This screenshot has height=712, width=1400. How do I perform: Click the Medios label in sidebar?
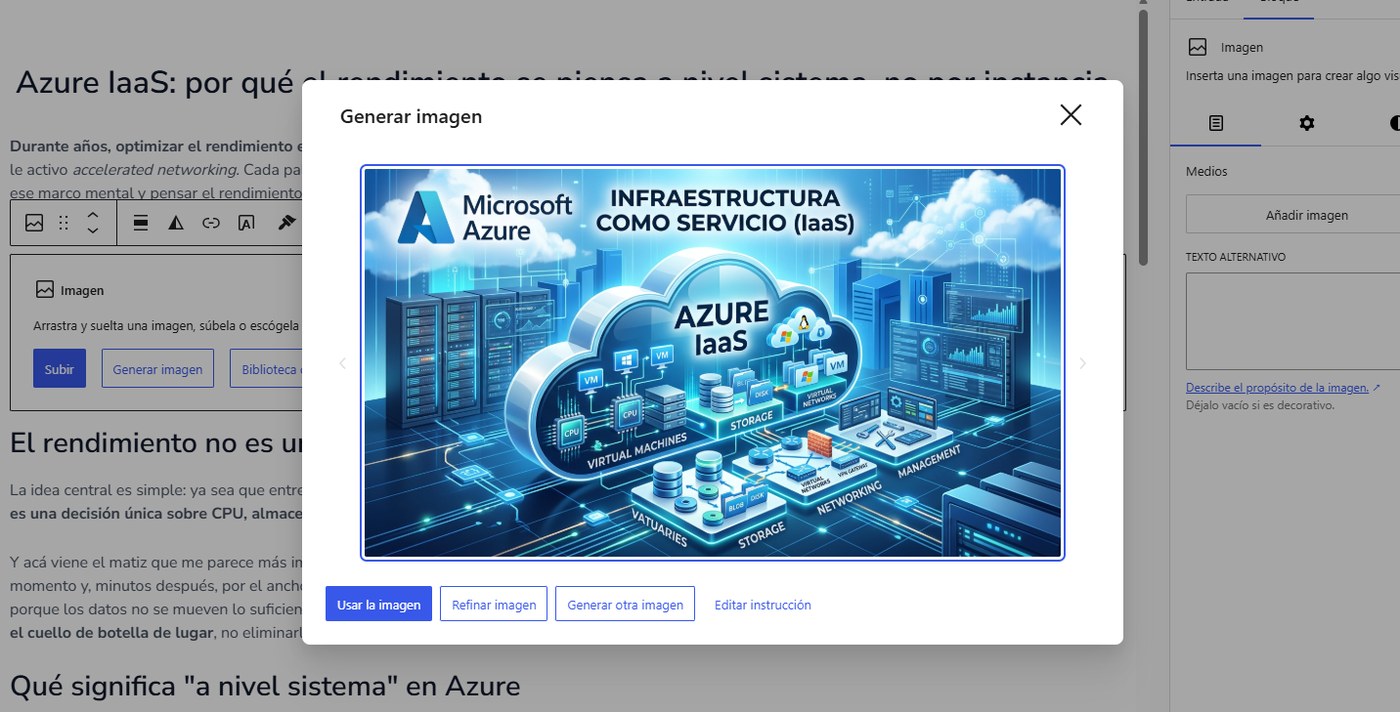pyautogui.click(x=1207, y=171)
